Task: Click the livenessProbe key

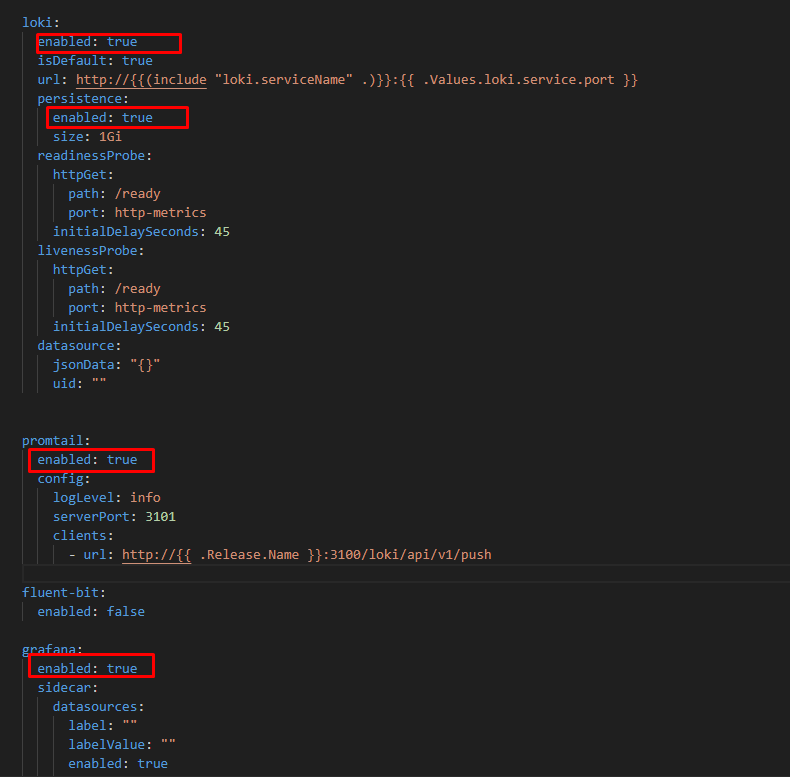Action: coord(88,250)
